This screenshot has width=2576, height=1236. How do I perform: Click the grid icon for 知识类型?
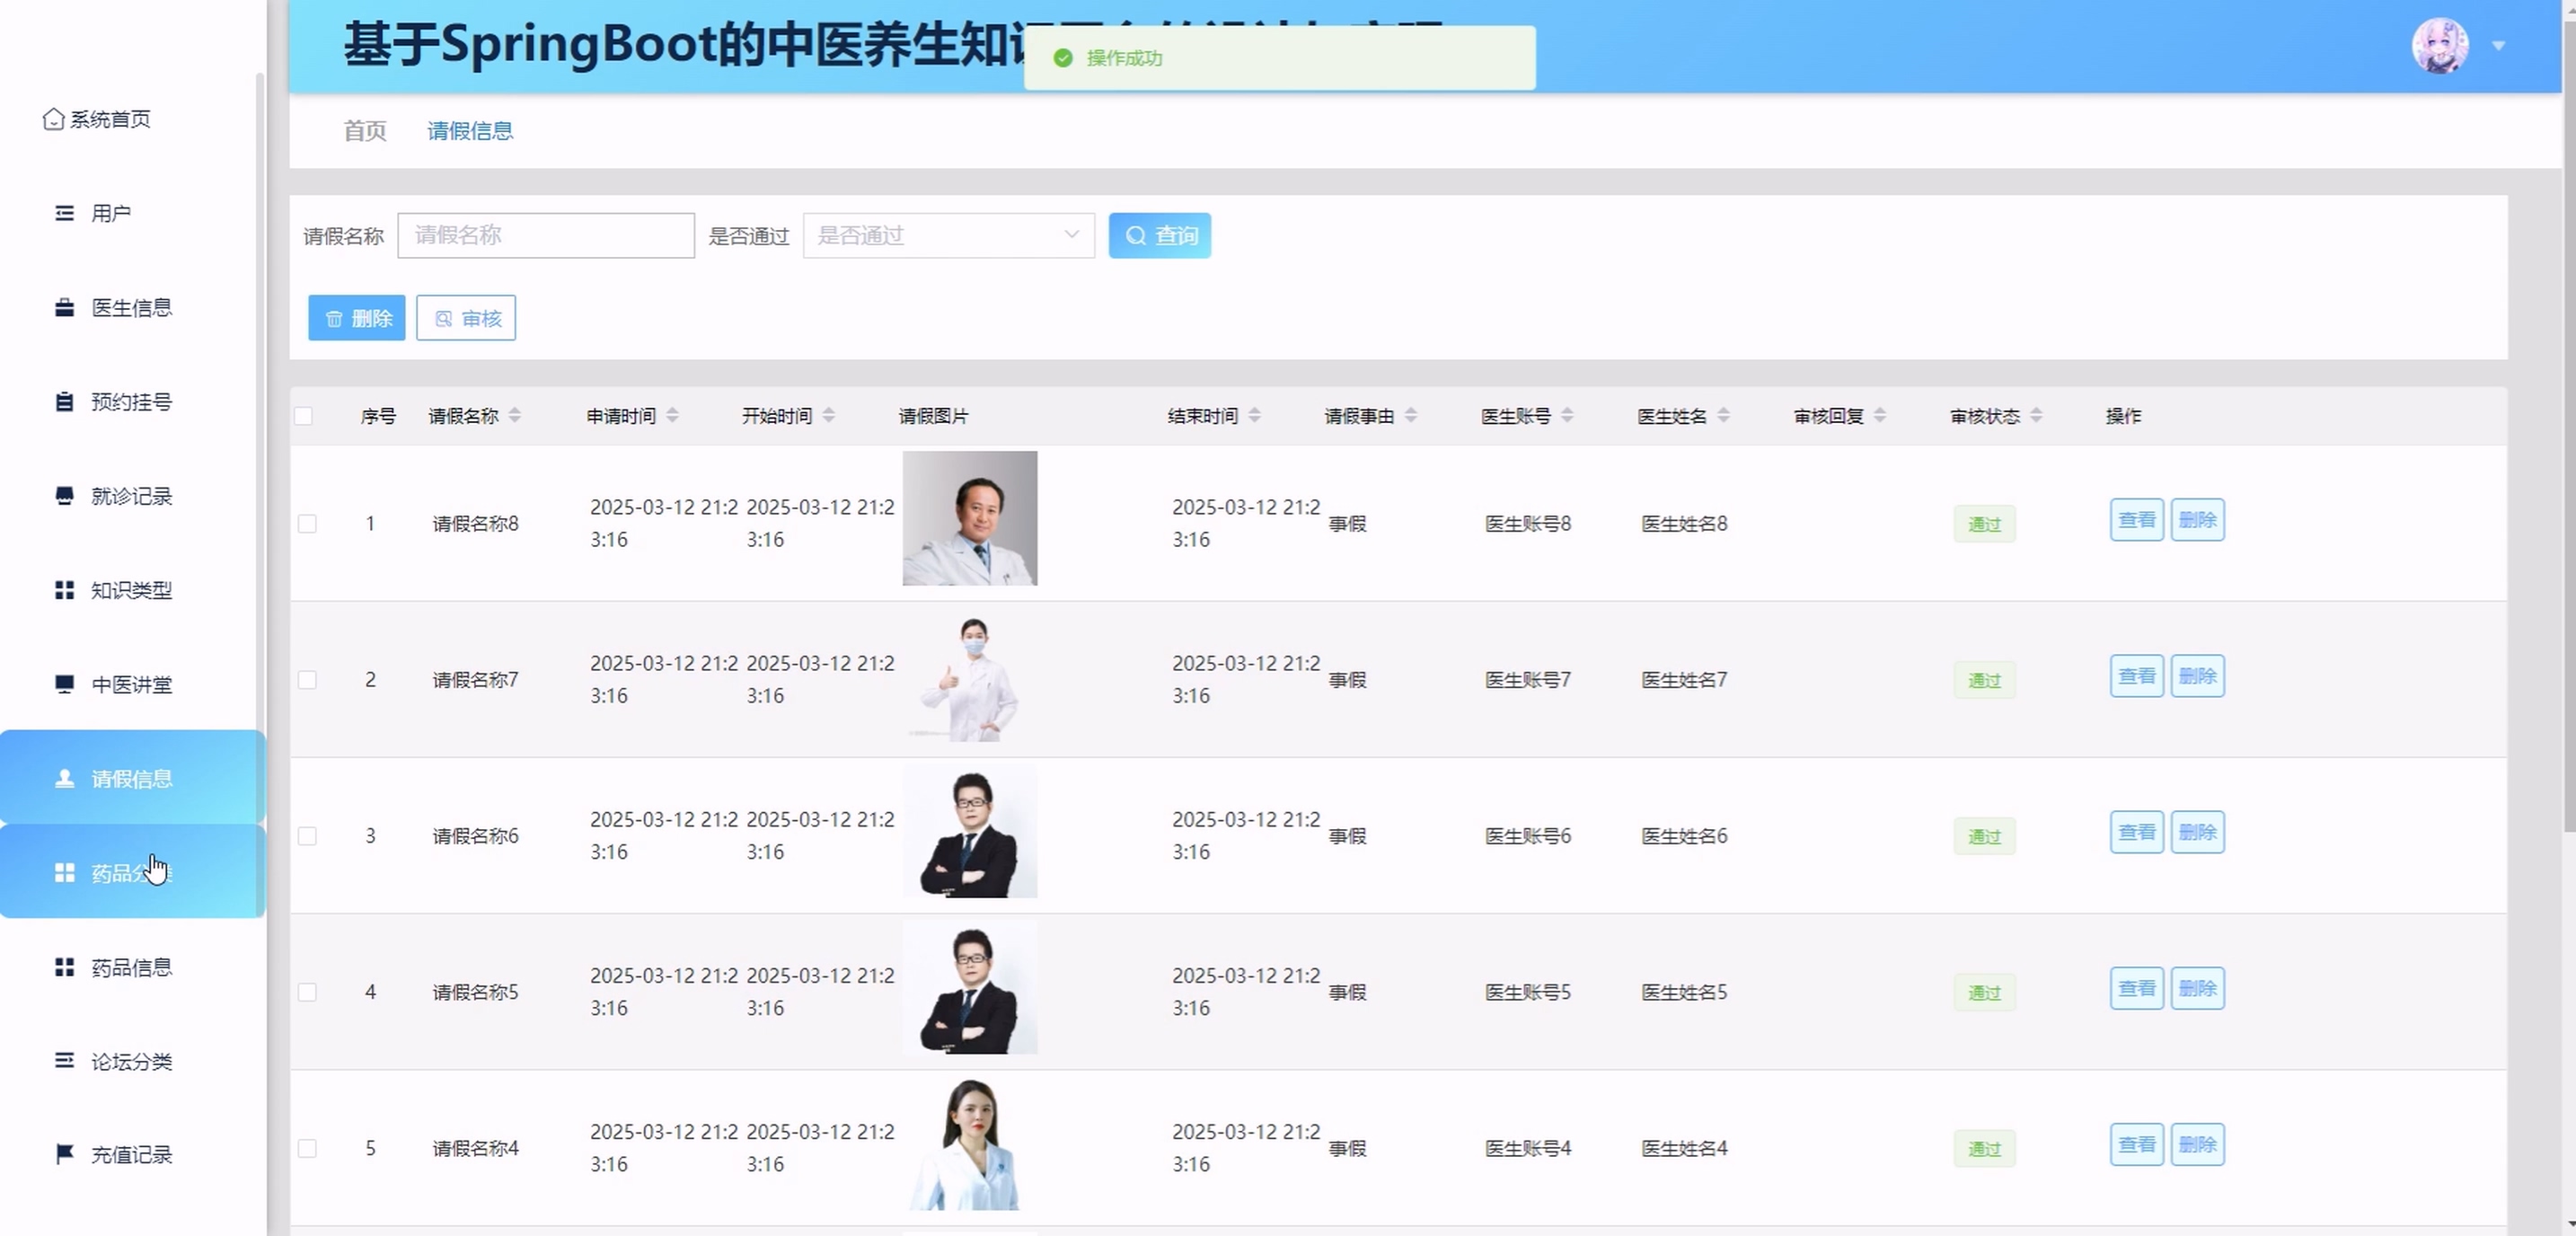coord(64,590)
